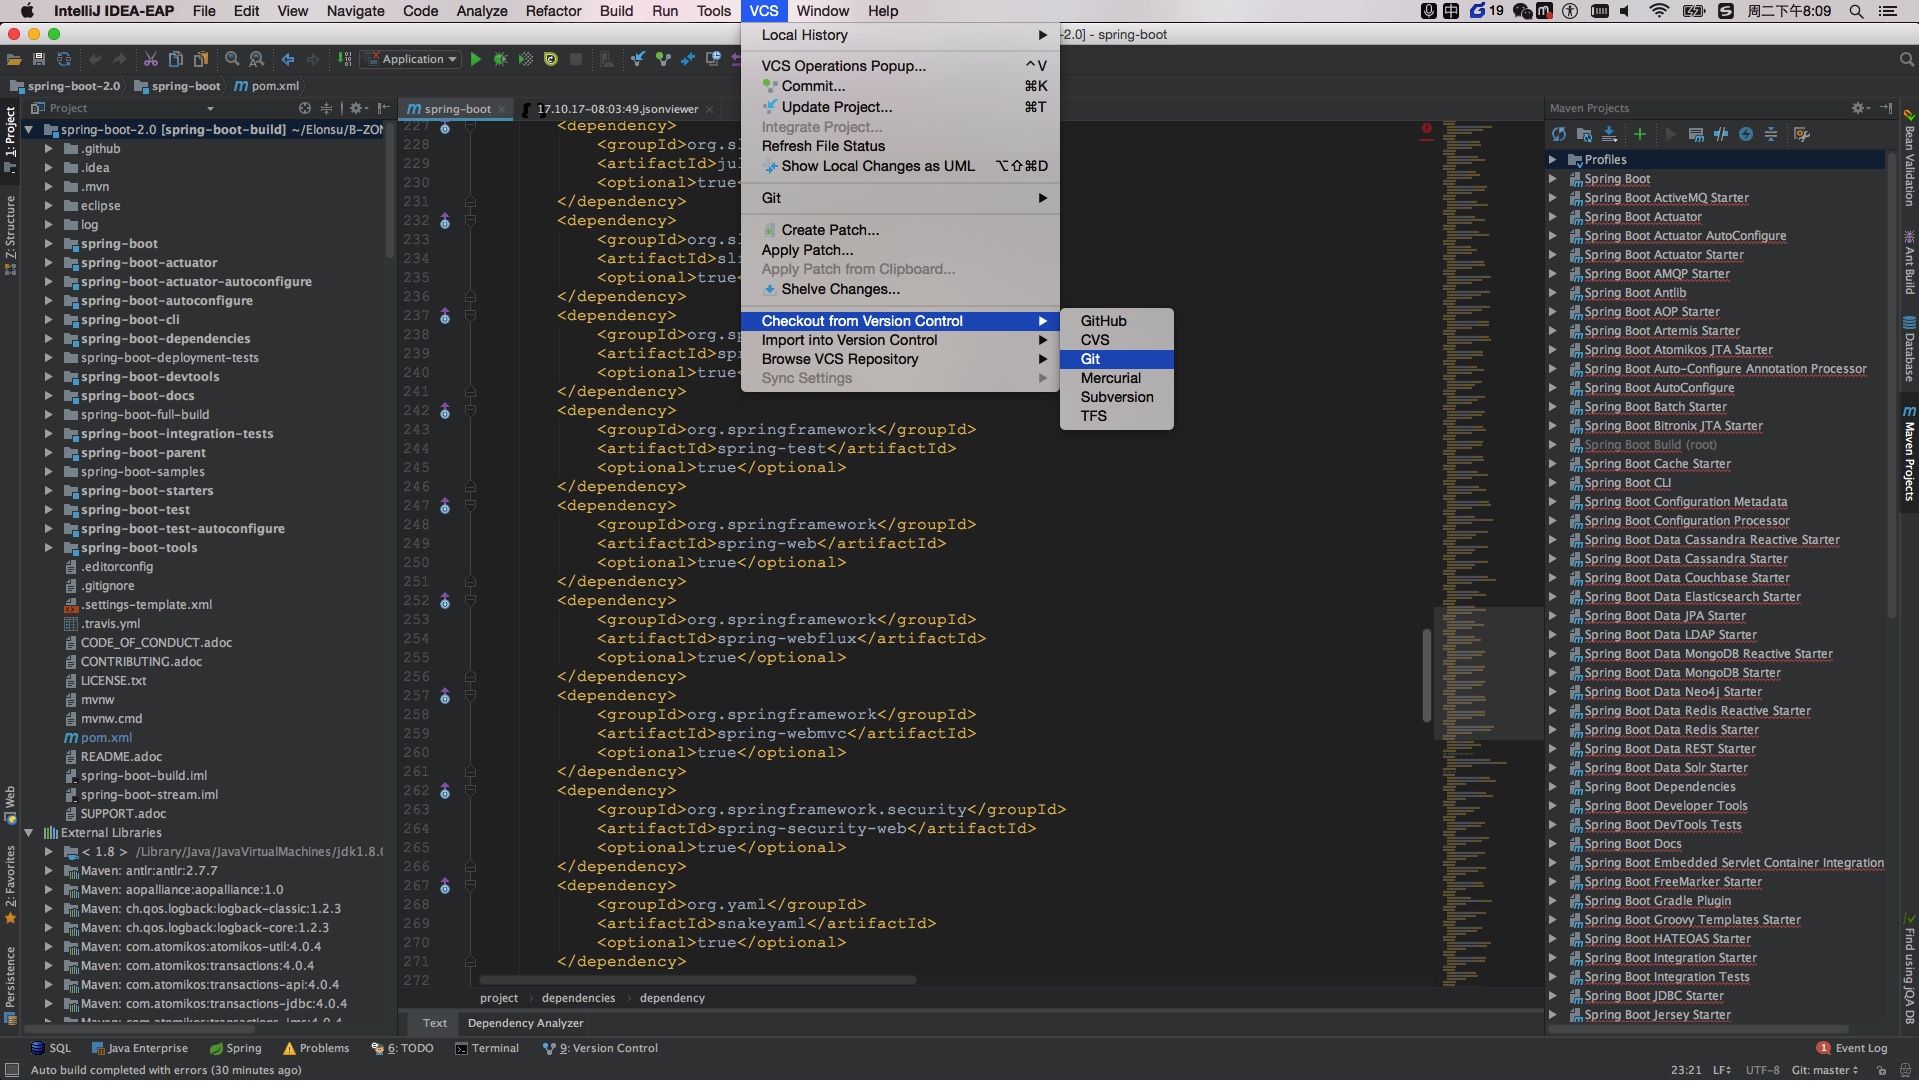Screen dimensions: 1919x1081
Task: Open Maven Settings wrench icon
Action: pos(1802,134)
